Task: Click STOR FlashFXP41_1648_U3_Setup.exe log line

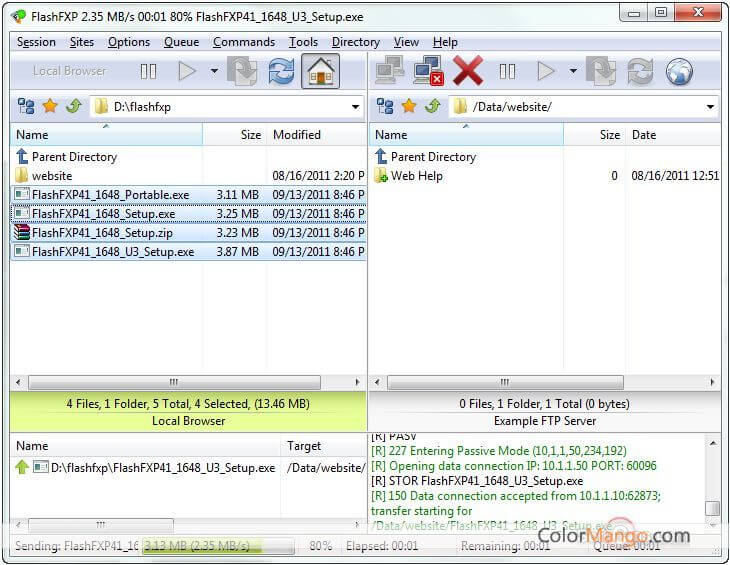Action: point(477,481)
